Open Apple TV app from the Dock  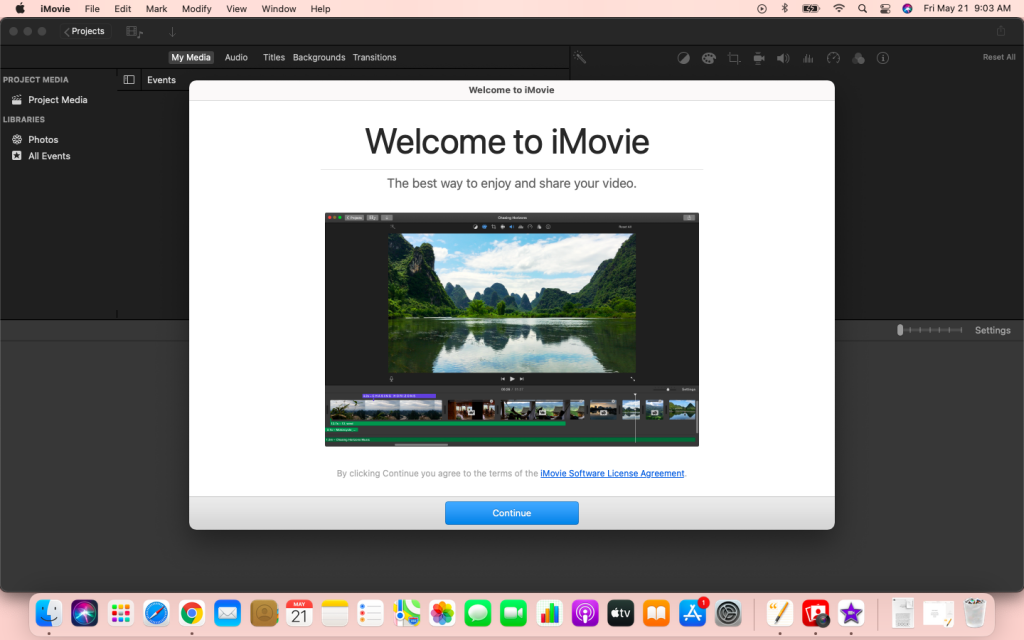(620, 613)
